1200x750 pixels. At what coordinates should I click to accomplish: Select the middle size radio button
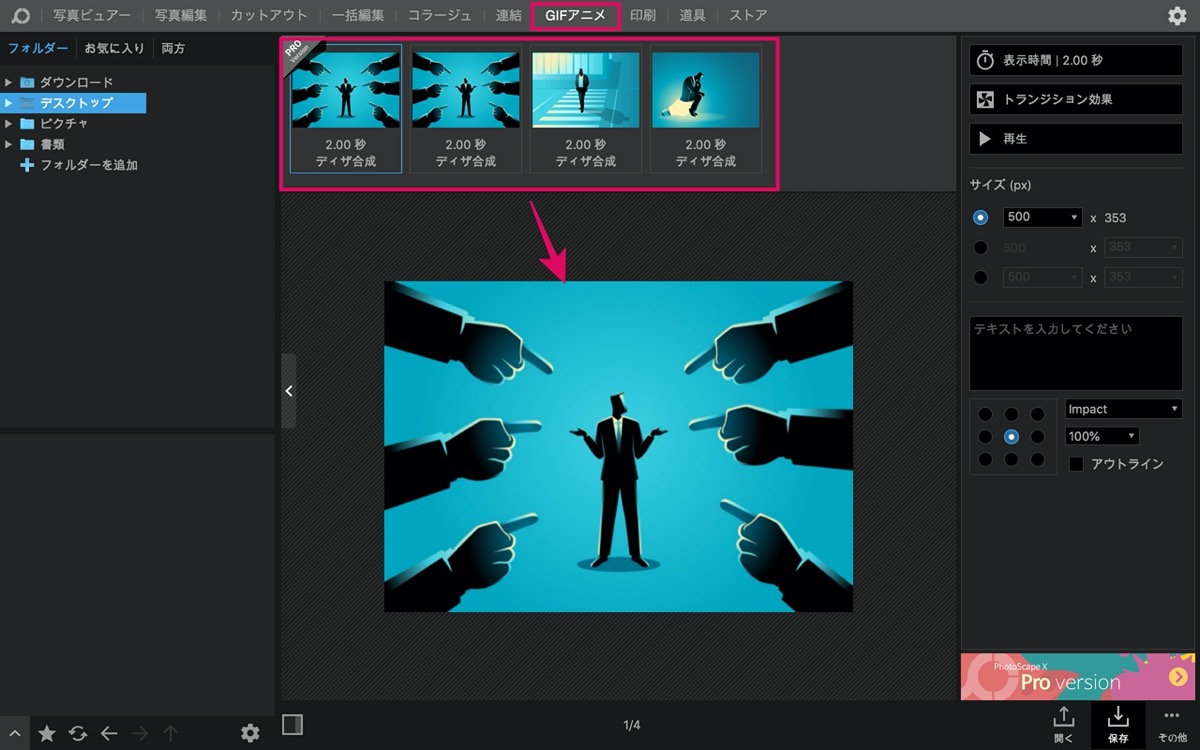980,247
